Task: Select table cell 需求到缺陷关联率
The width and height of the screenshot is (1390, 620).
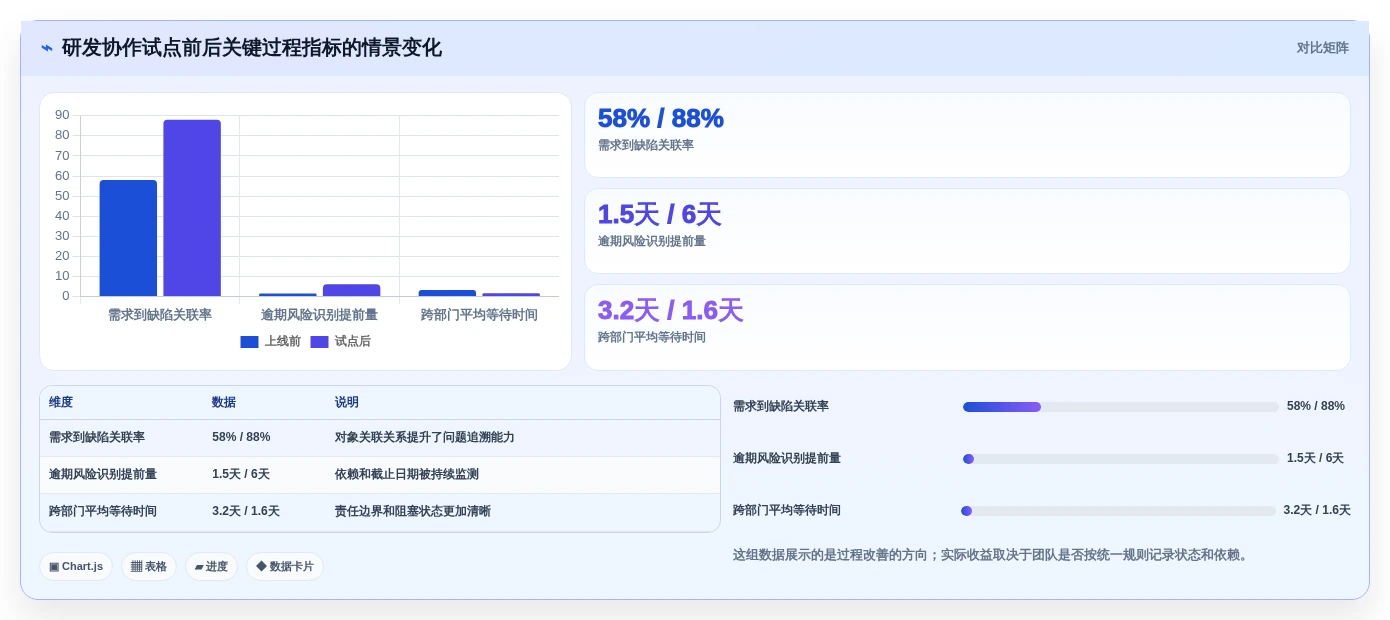Action: [x=97, y=437]
